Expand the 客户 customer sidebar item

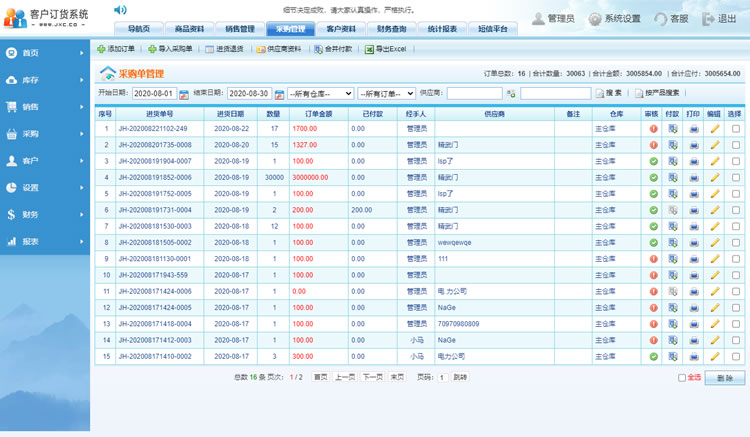[x=45, y=161]
